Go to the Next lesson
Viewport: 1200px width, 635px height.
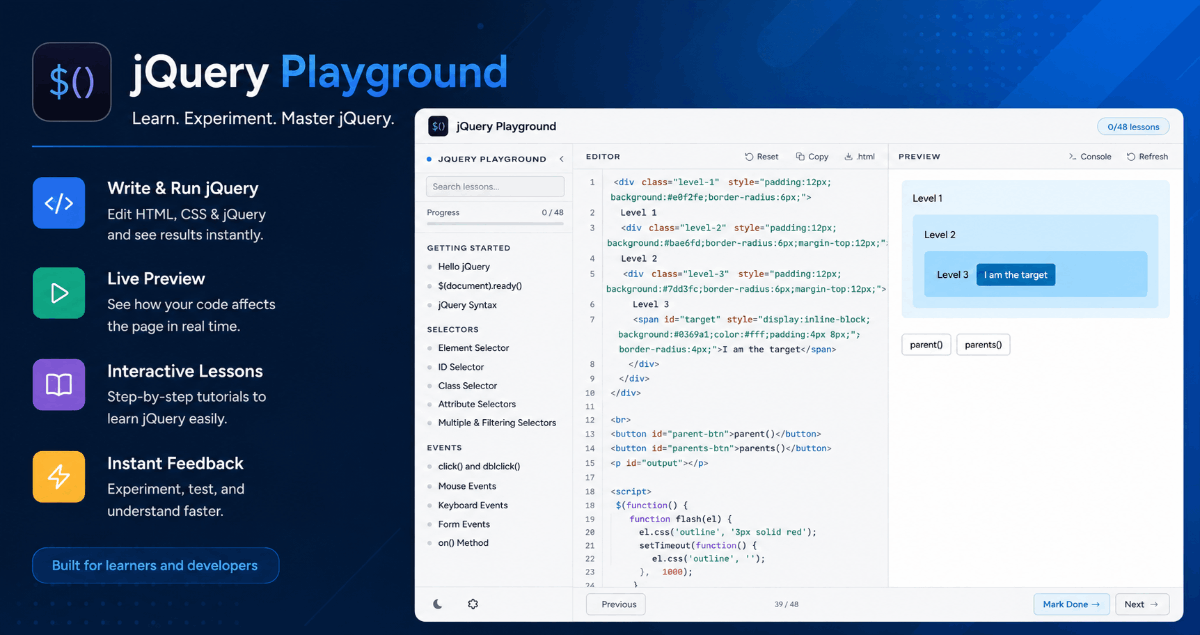click(x=1141, y=604)
